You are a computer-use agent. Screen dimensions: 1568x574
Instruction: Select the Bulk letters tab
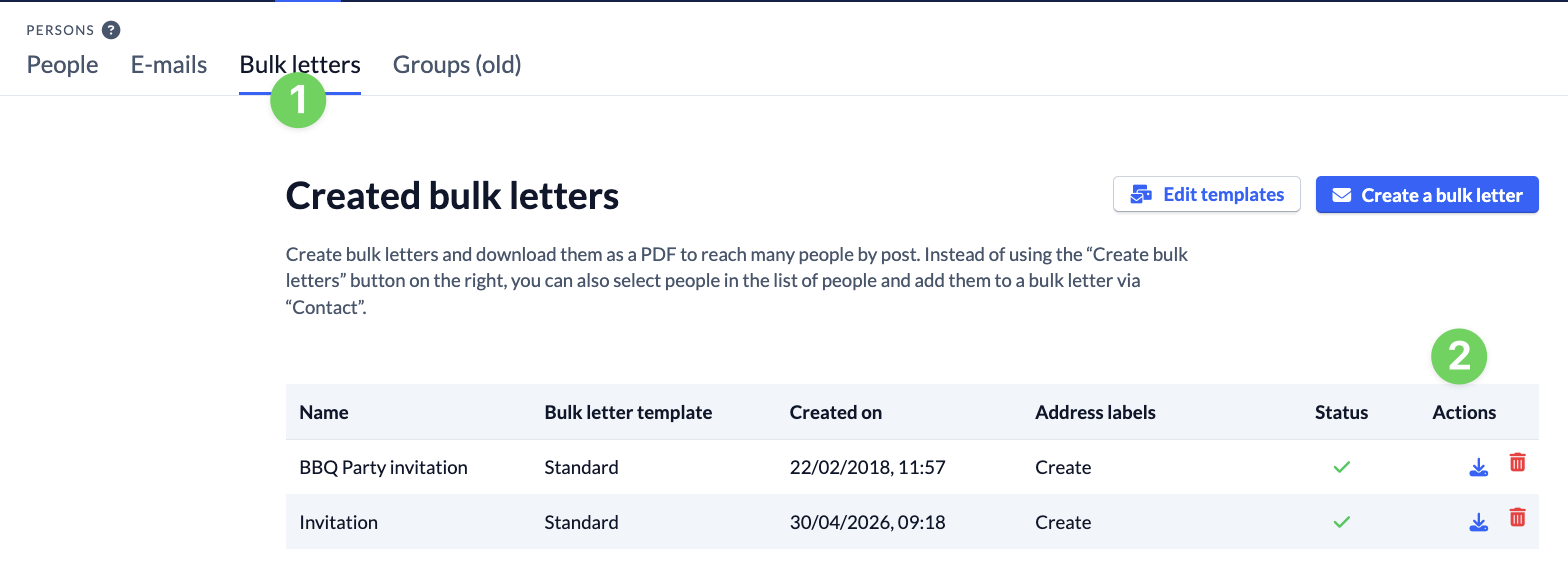click(300, 65)
